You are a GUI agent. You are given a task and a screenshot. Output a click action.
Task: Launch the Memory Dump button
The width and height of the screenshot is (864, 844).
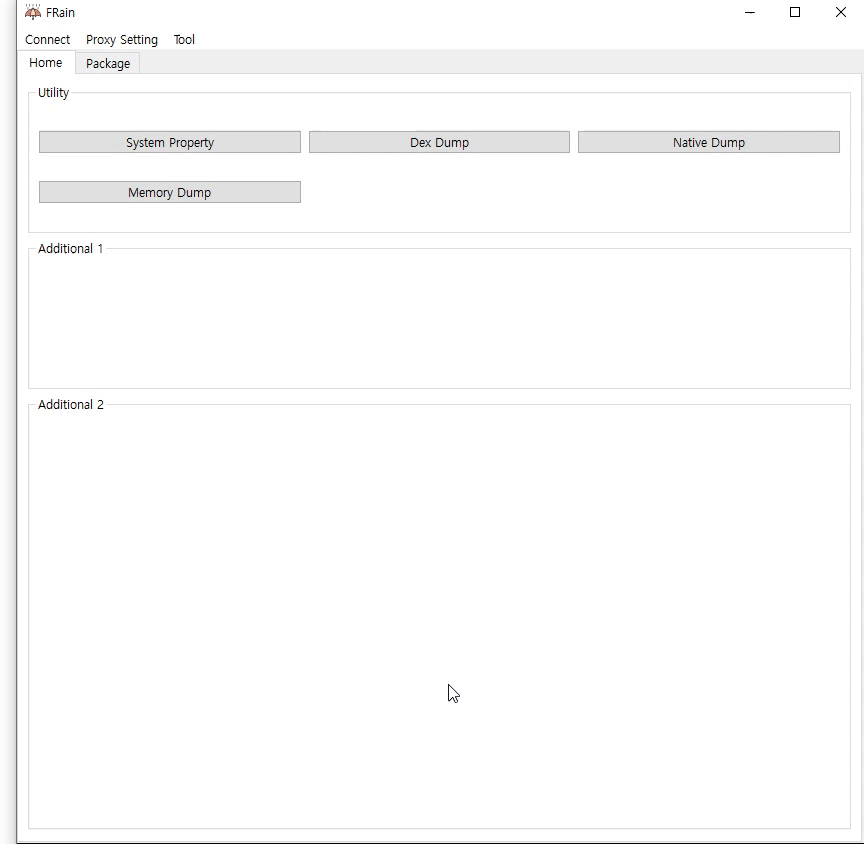click(x=170, y=192)
